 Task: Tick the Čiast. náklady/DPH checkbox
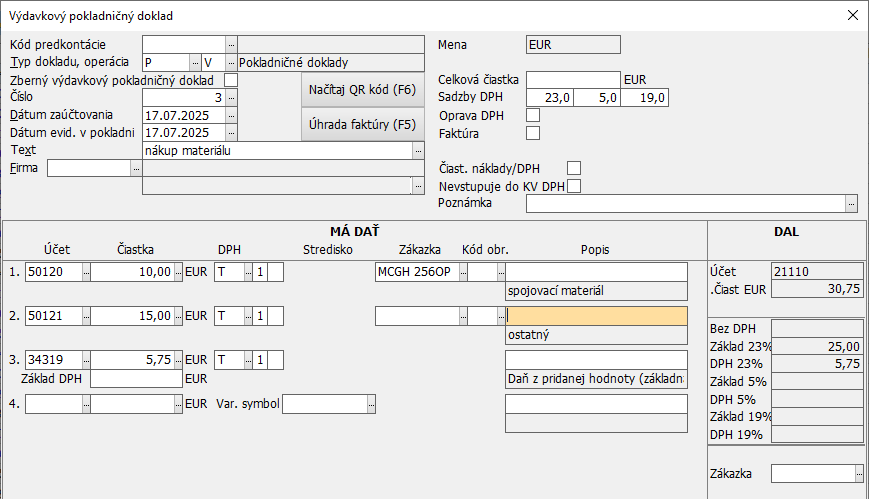(574, 168)
